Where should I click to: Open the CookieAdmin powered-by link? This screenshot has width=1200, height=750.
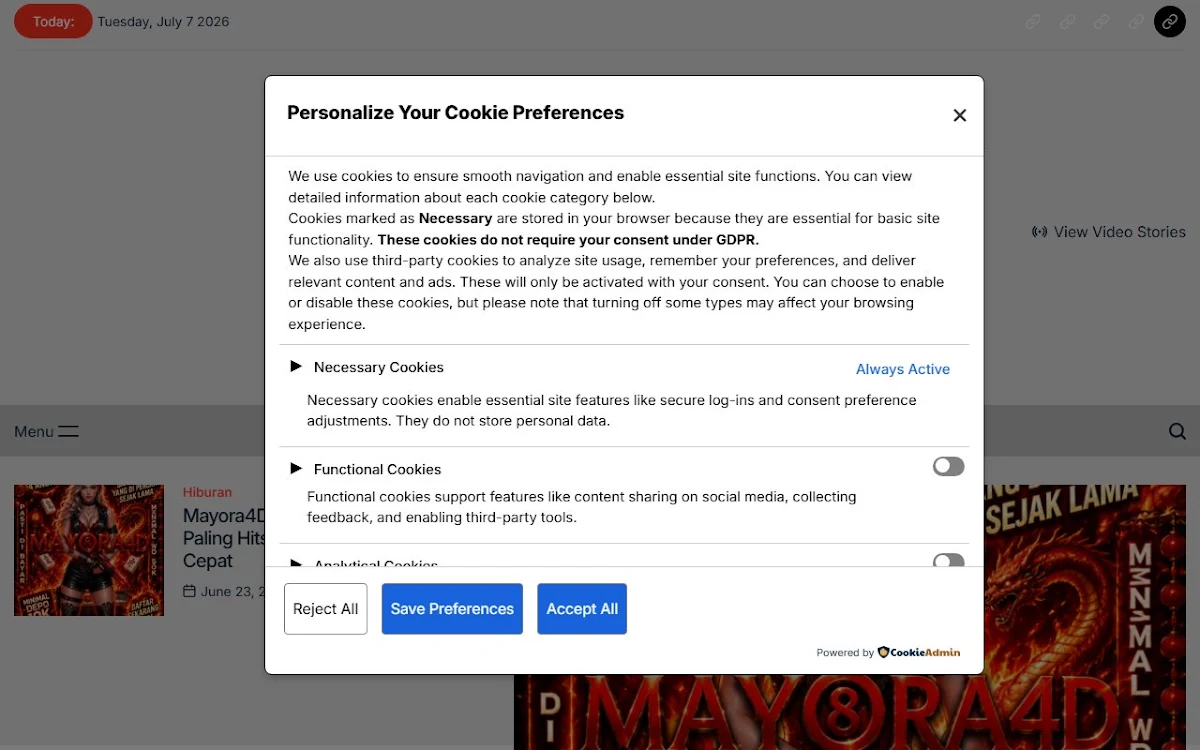[x=919, y=652]
